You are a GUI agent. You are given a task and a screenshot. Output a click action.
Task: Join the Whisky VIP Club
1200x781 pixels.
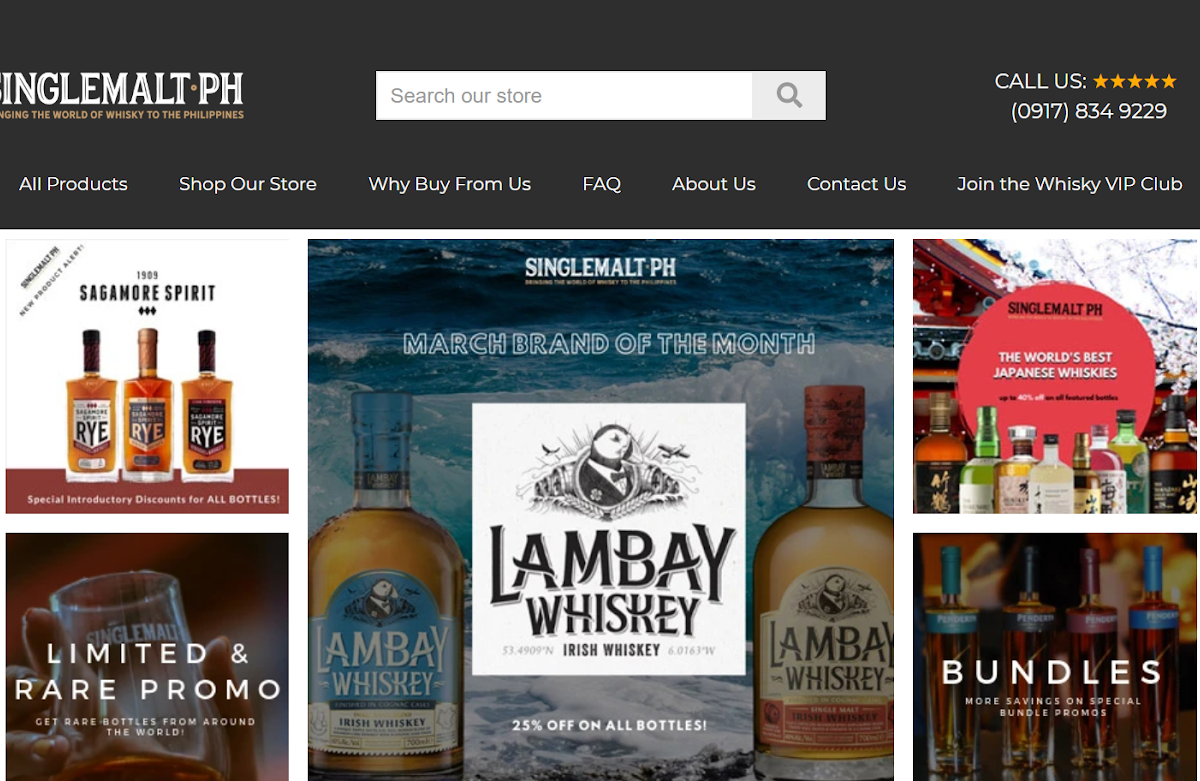tap(1069, 184)
